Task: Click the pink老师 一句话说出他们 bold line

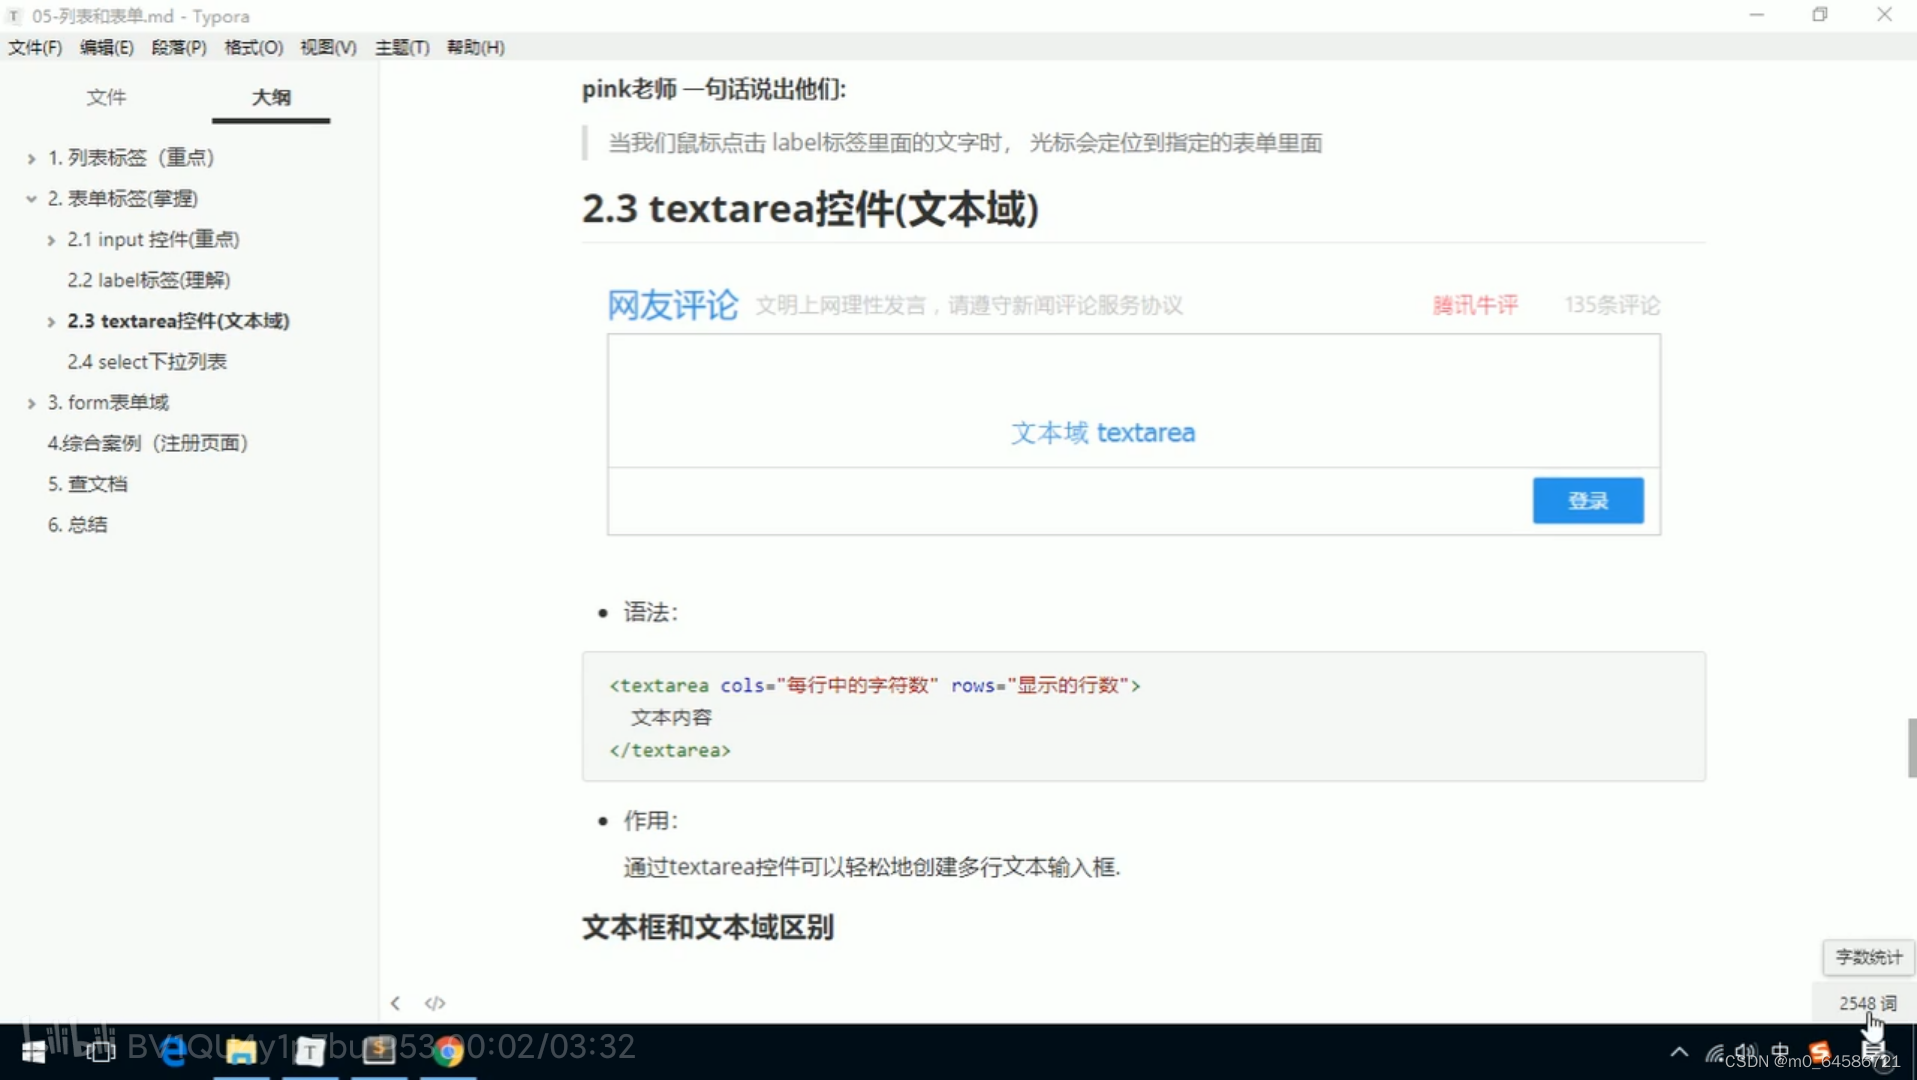Action: tap(713, 89)
